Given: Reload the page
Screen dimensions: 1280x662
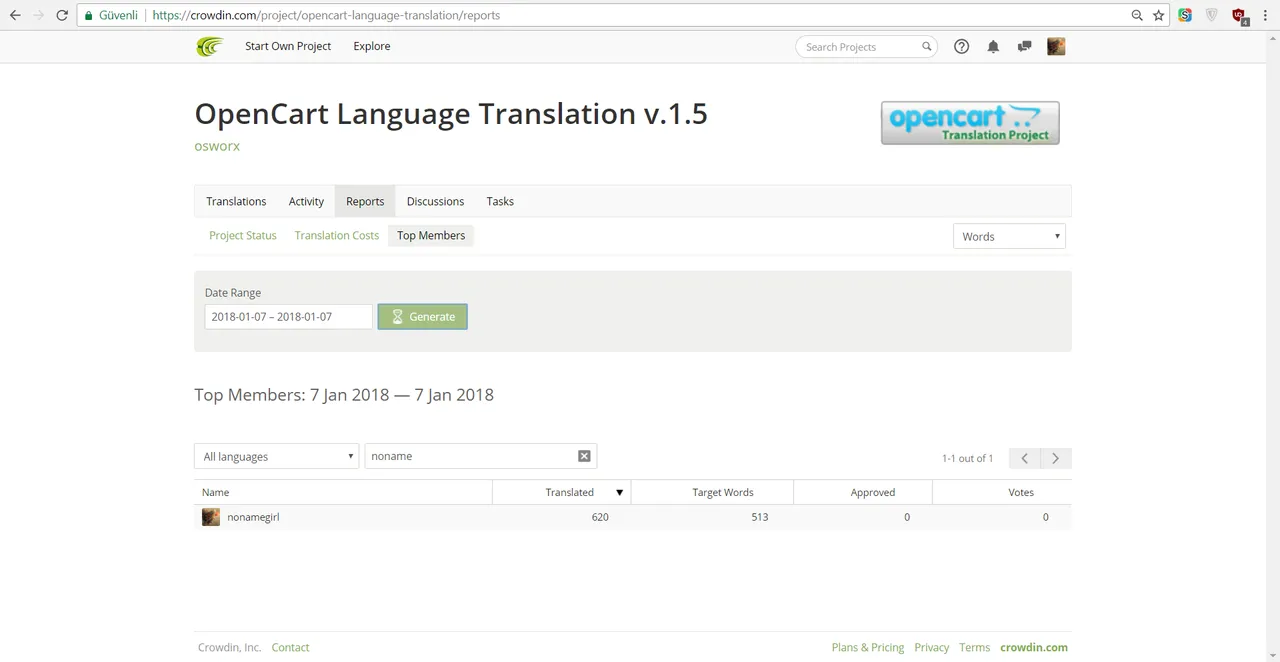Looking at the screenshot, I should (62, 15).
